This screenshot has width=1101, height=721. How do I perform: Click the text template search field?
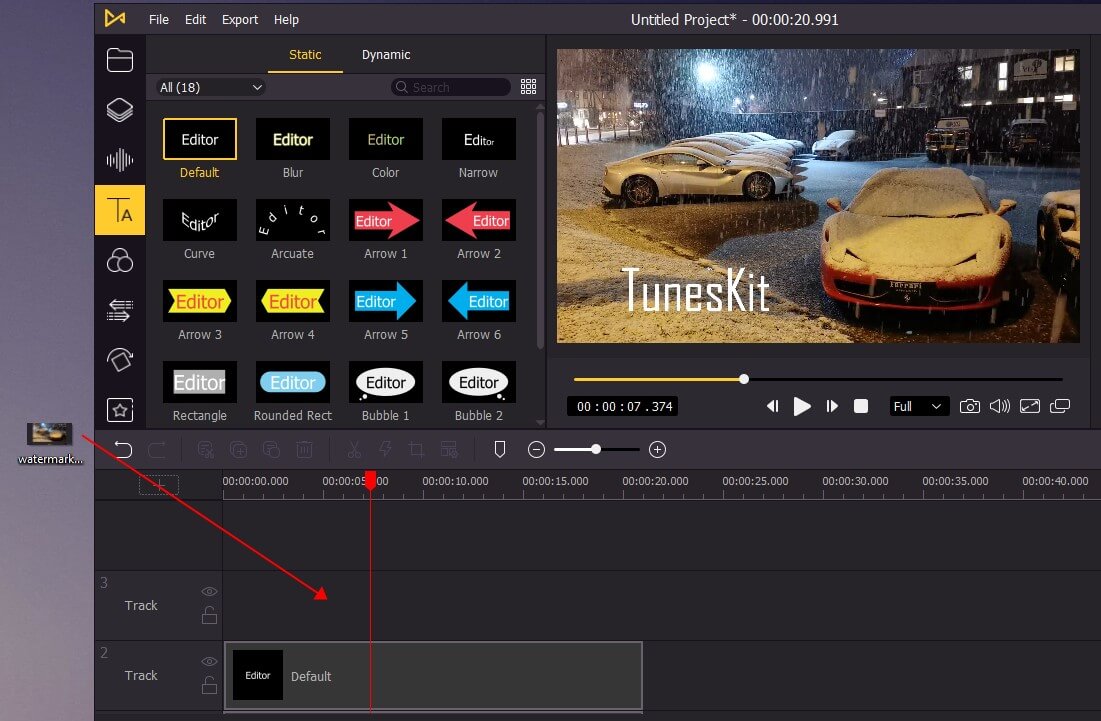(x=451, y=87)
